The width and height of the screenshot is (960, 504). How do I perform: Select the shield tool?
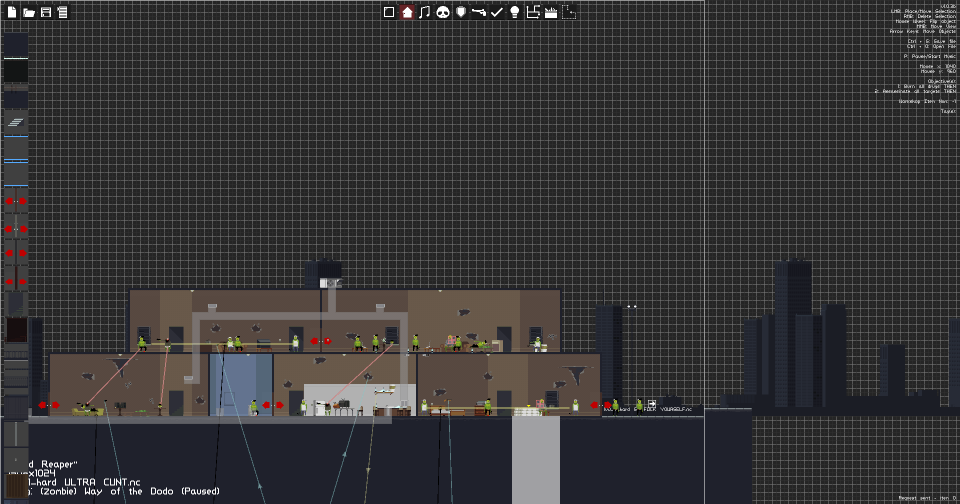pyautogui.click(x=461, y=12)
